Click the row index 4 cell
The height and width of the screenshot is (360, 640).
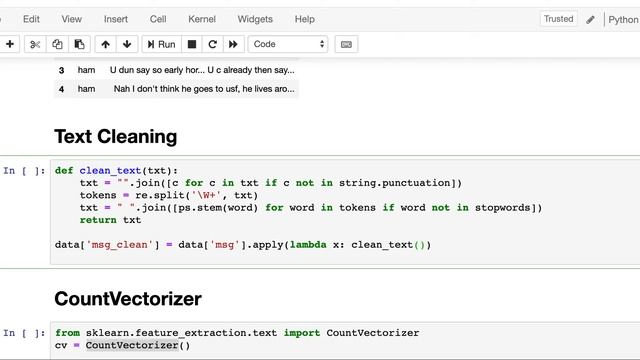(61, 89)
